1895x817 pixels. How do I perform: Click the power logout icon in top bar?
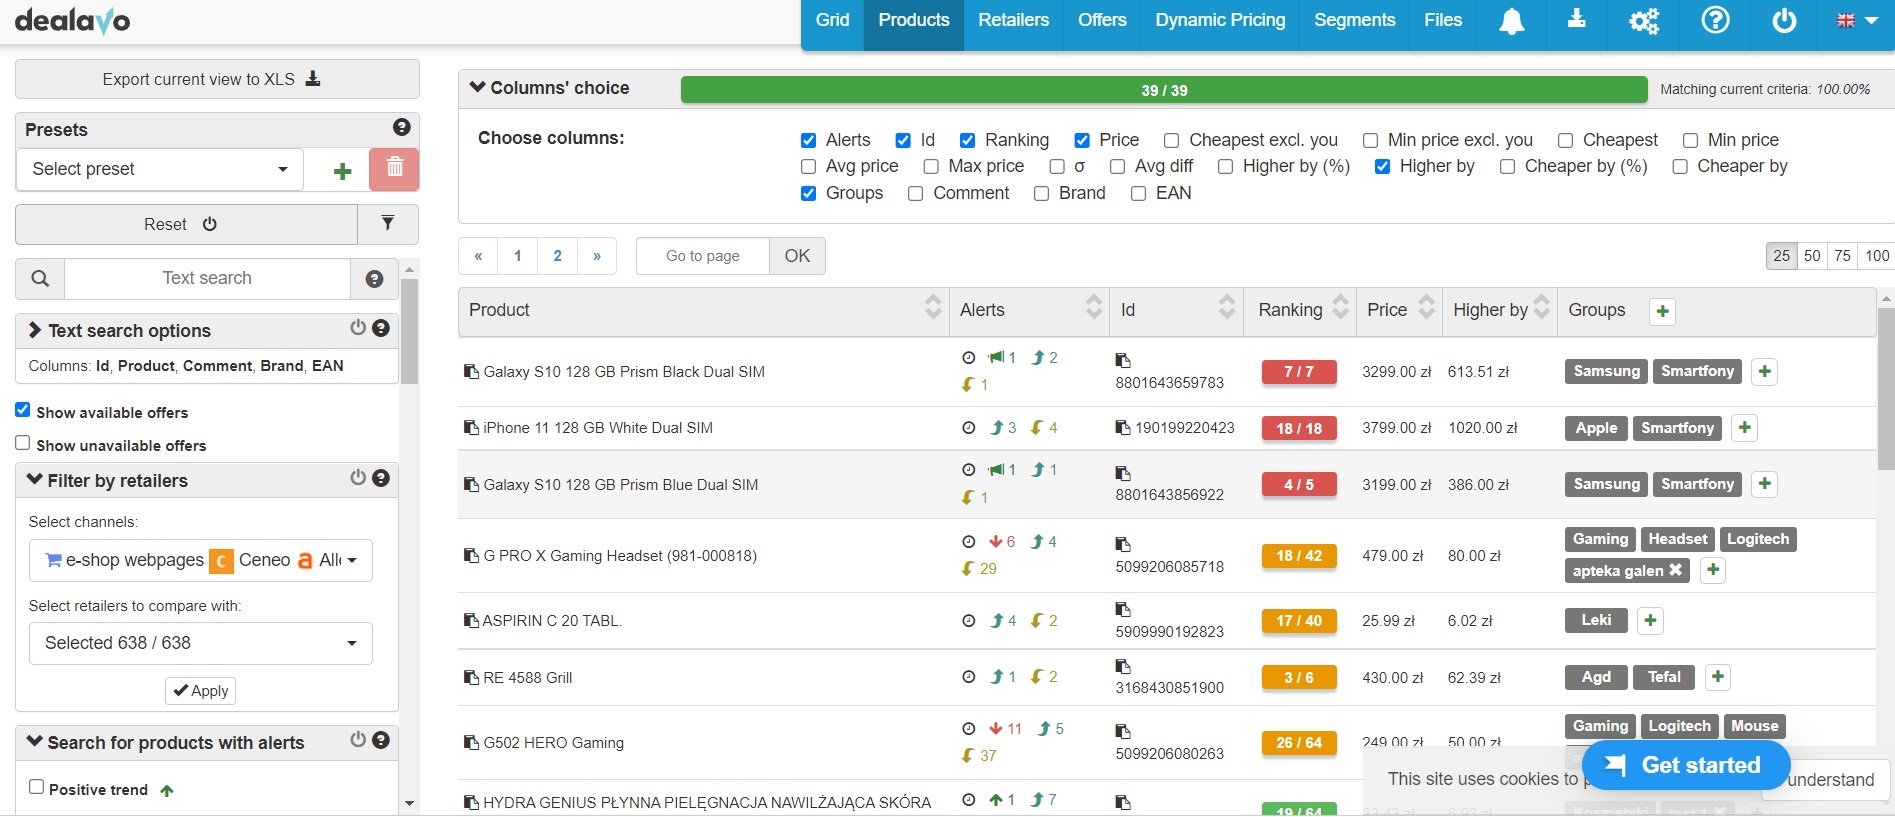1784,20
